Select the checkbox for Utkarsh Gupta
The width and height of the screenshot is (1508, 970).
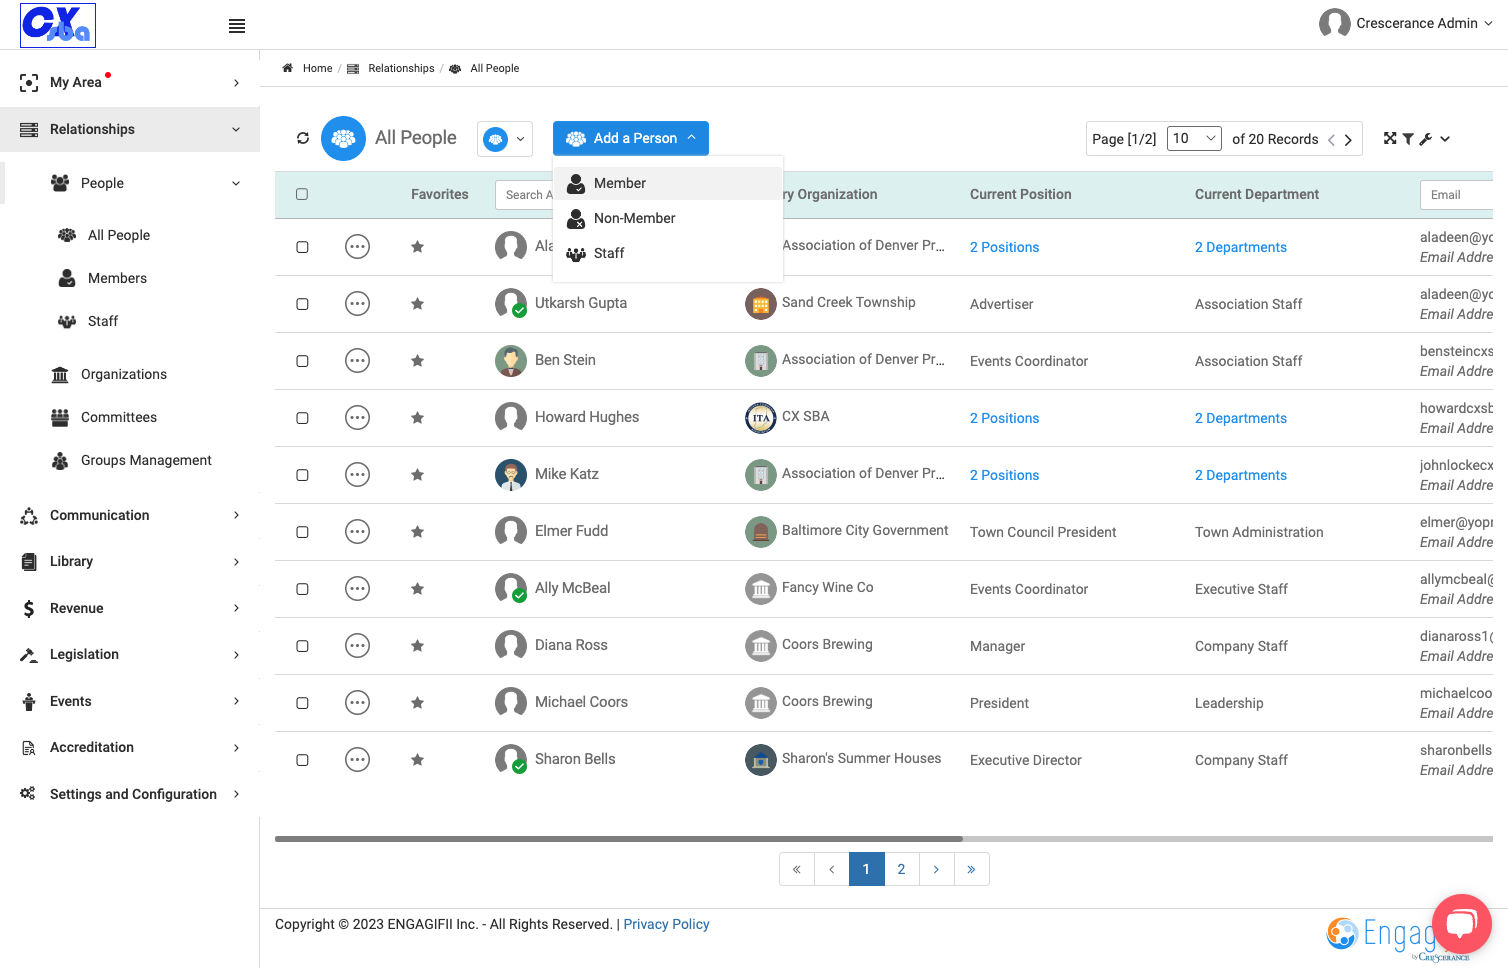(302, 304)
